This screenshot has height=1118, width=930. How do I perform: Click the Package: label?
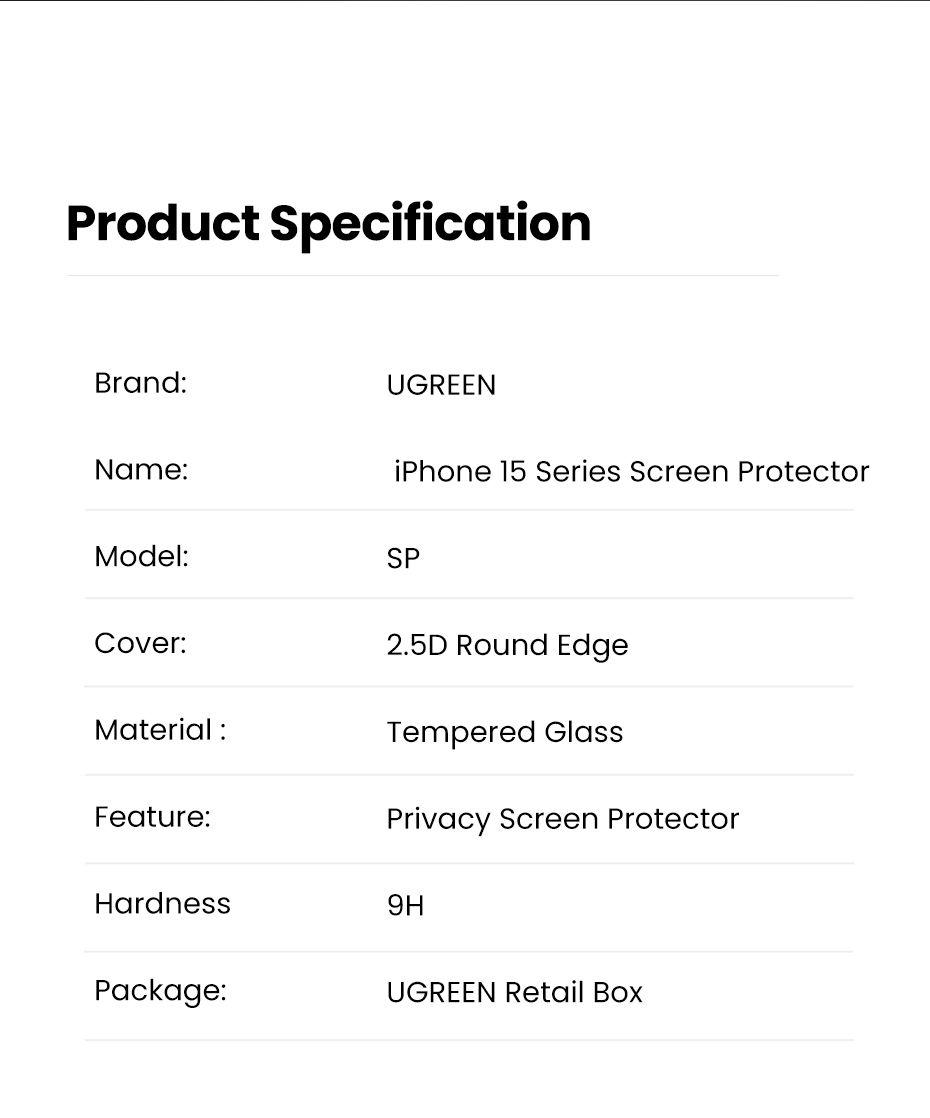point(160,991)
